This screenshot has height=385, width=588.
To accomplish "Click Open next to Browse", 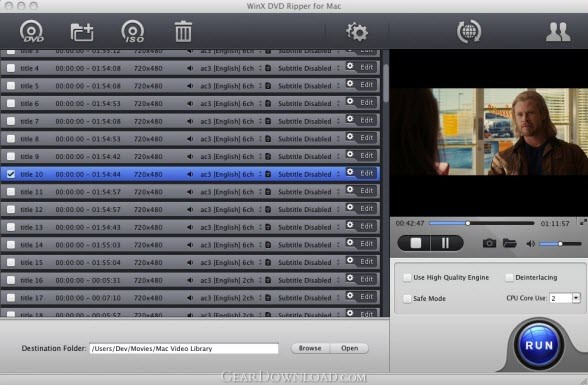I will [x=350, y=348].
